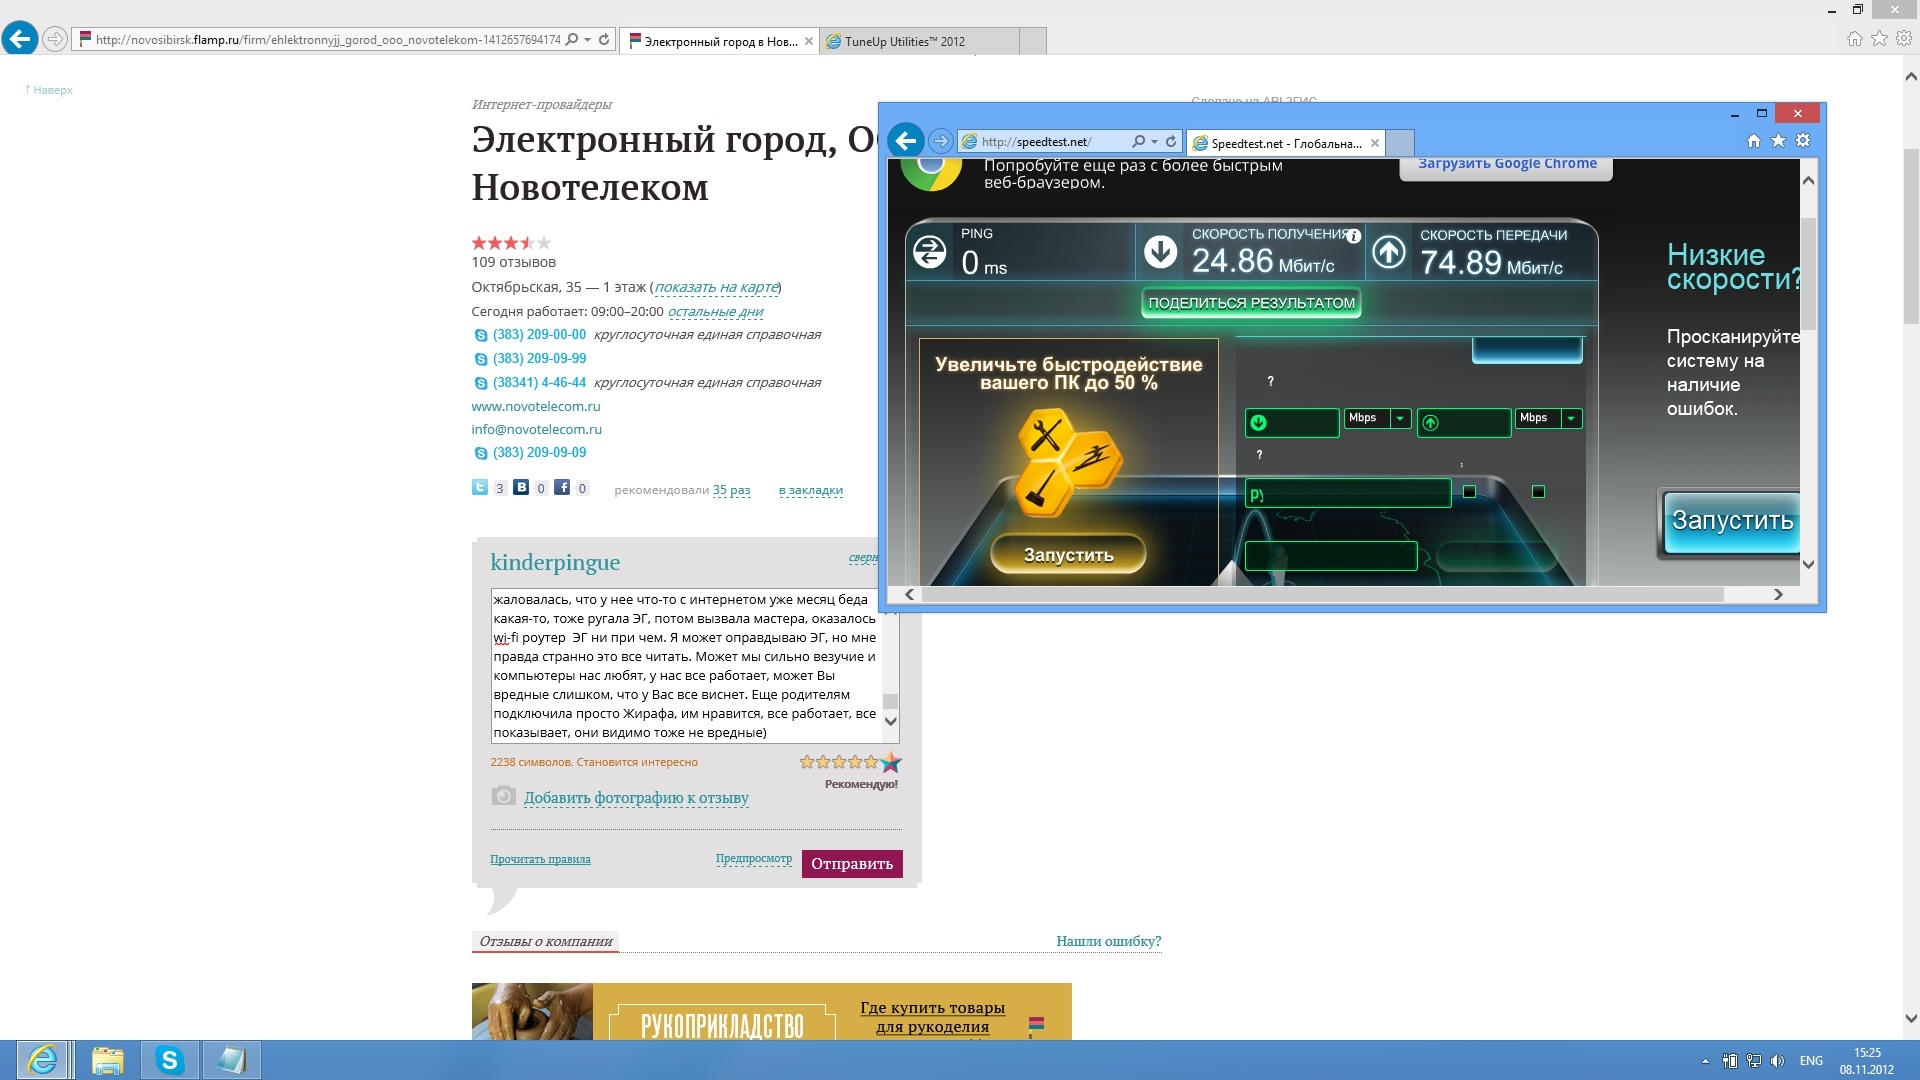Click search magnifier in Flamp address bar

tap(571, 40)
